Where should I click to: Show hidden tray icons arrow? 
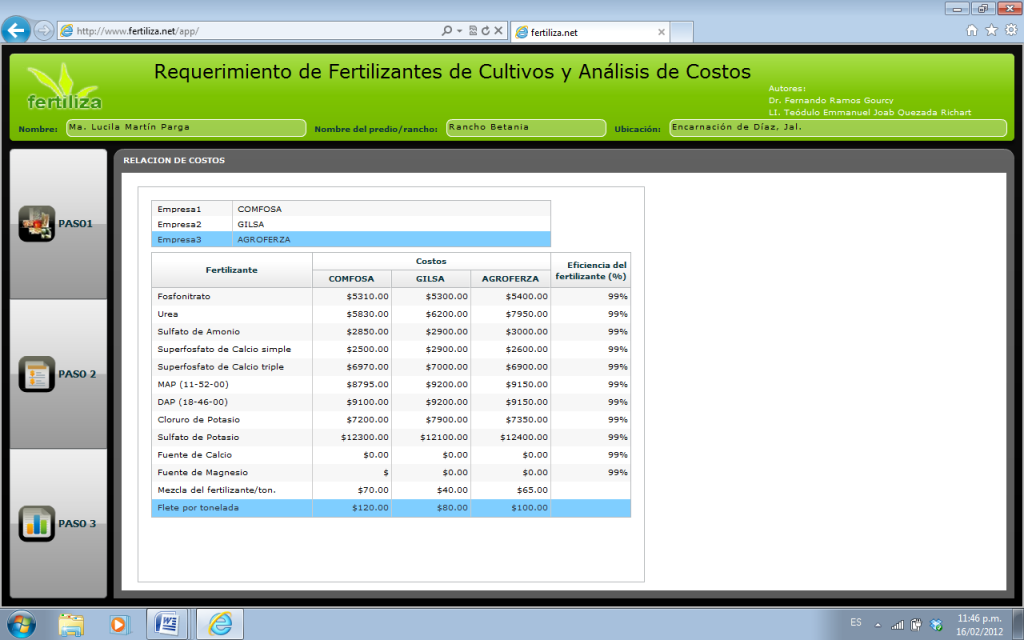click(878, 625)
